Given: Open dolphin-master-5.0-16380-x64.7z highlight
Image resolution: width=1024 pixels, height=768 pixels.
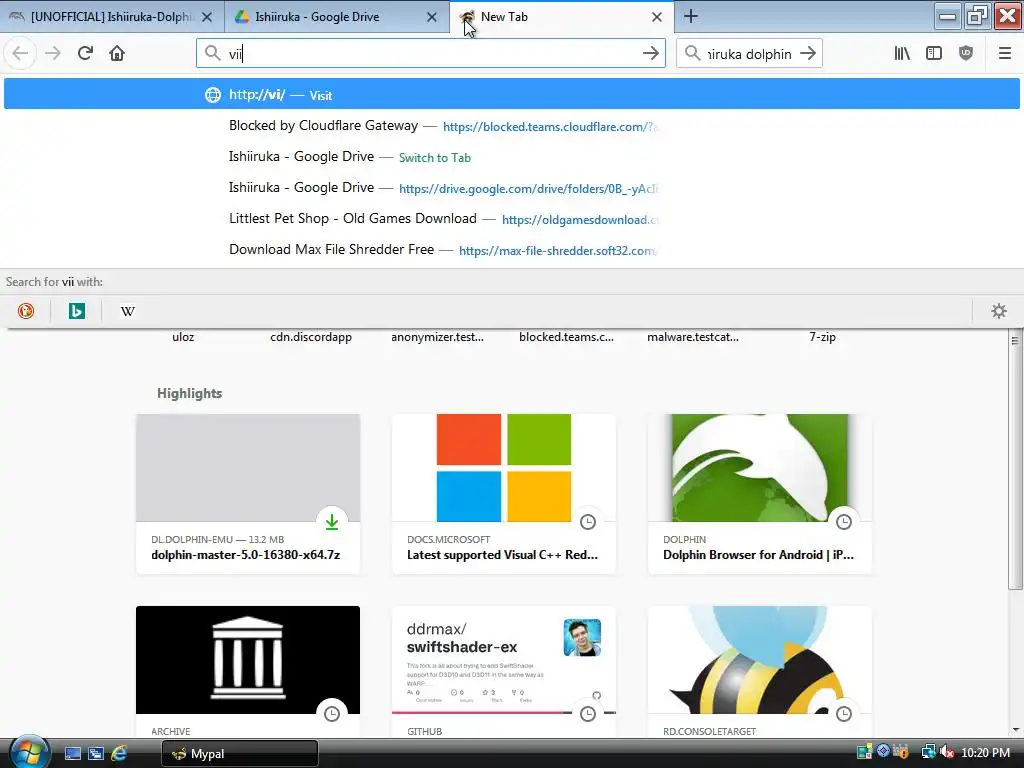Looking at the screenshot, I should [x=248, y=494].
